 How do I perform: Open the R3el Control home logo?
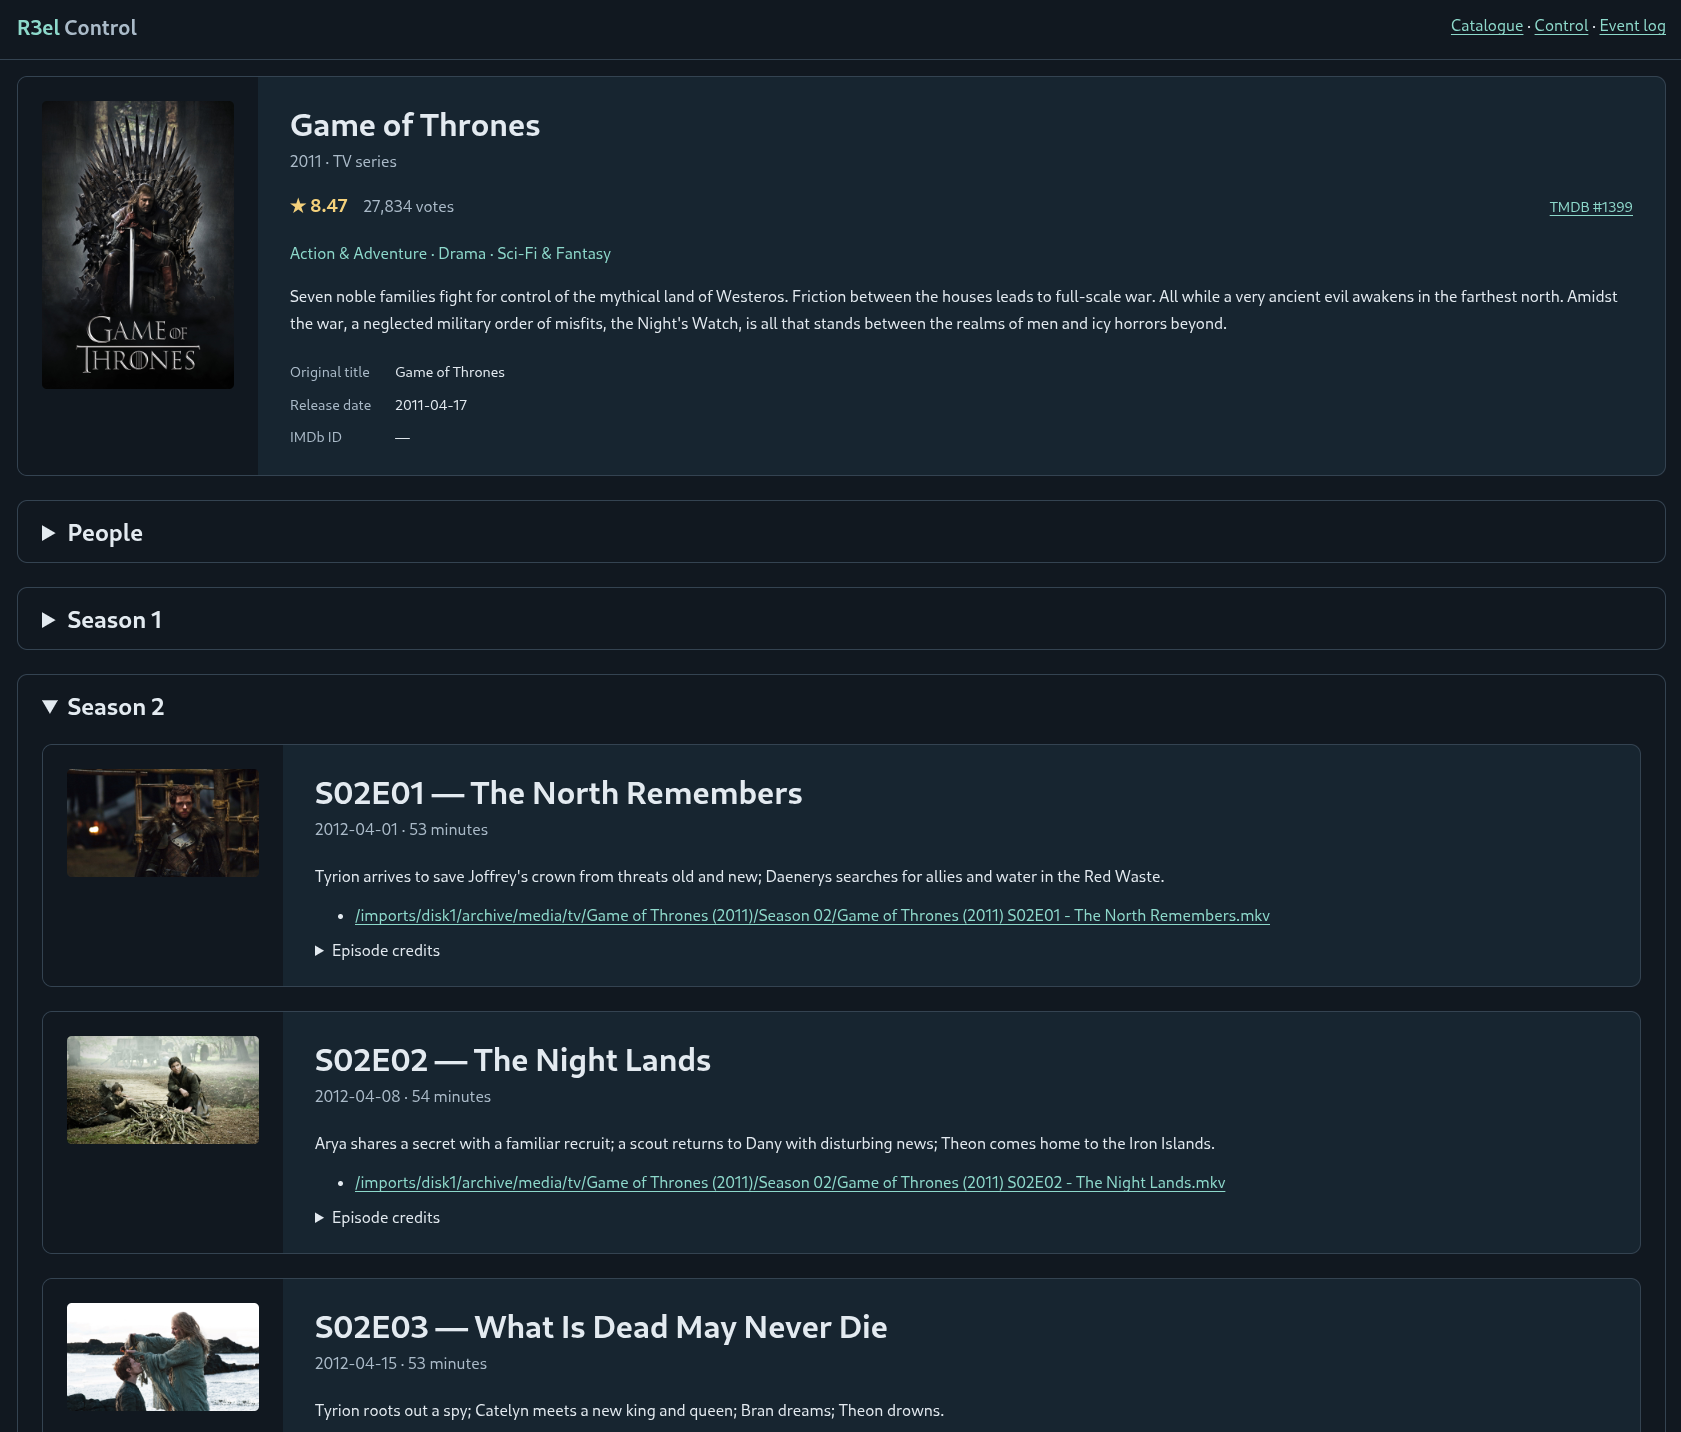point(77,28)
